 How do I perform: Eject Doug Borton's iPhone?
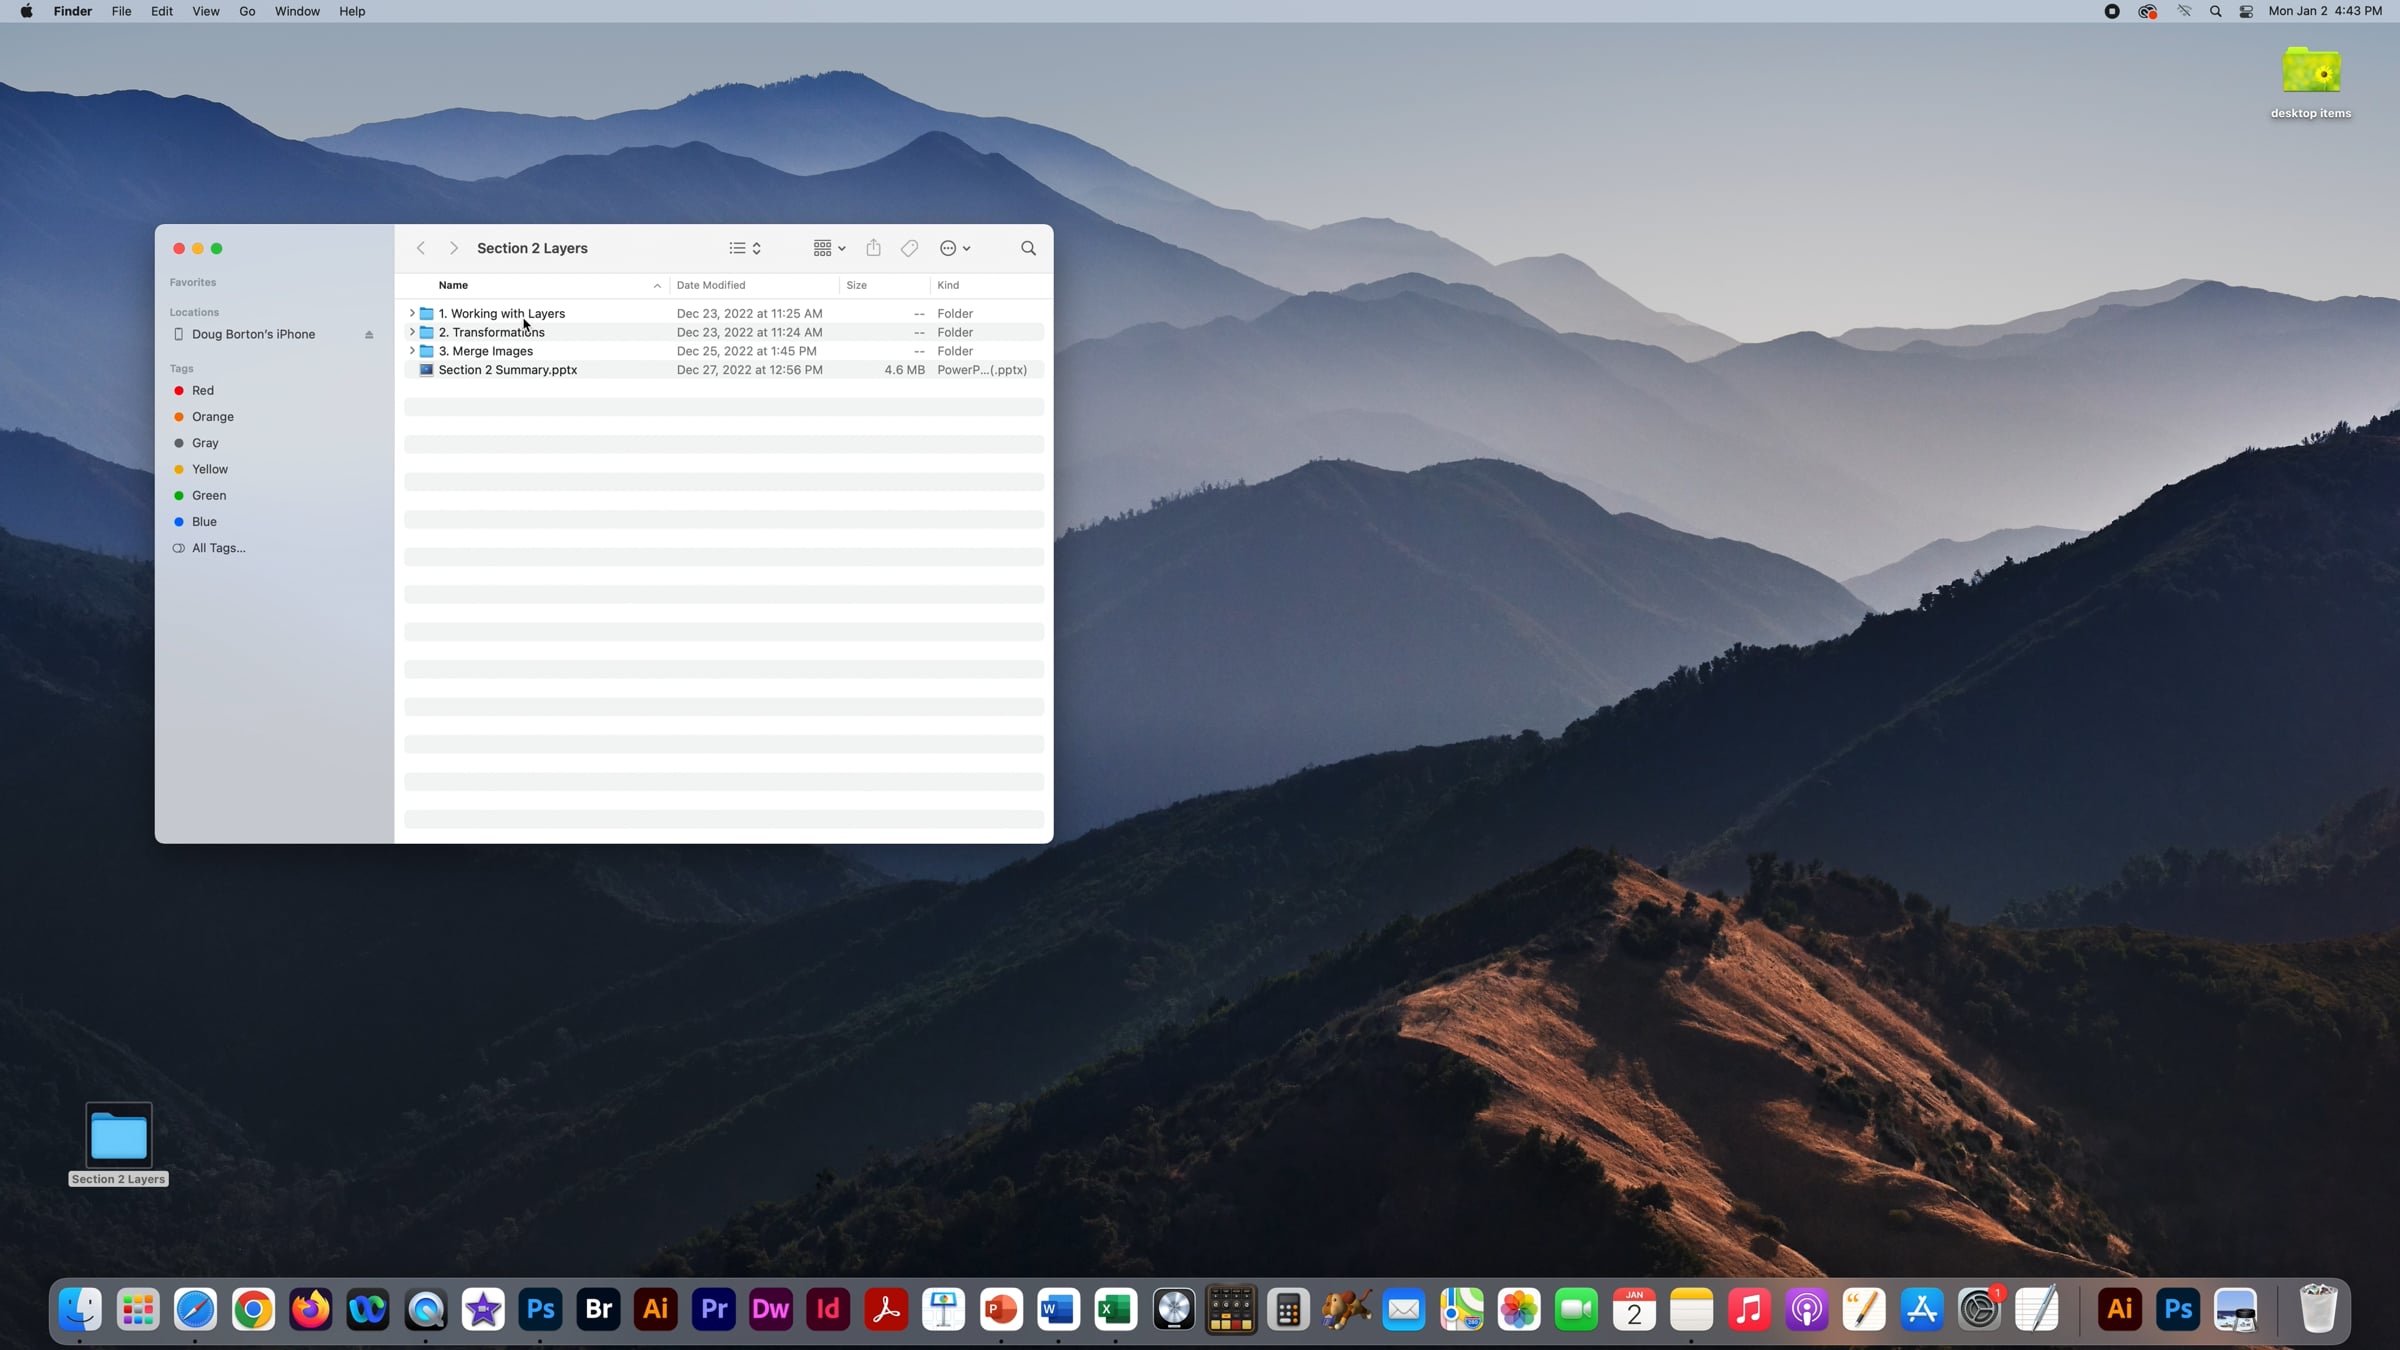click(369, 335)
